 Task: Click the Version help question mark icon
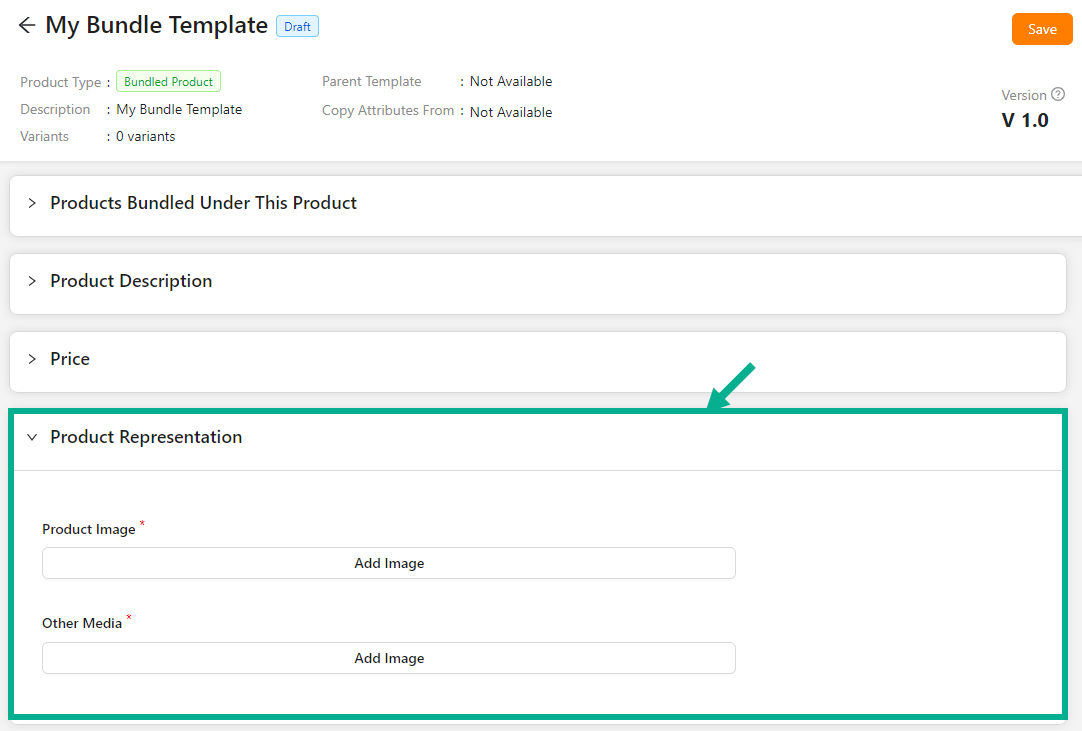tap(1058, 95)
